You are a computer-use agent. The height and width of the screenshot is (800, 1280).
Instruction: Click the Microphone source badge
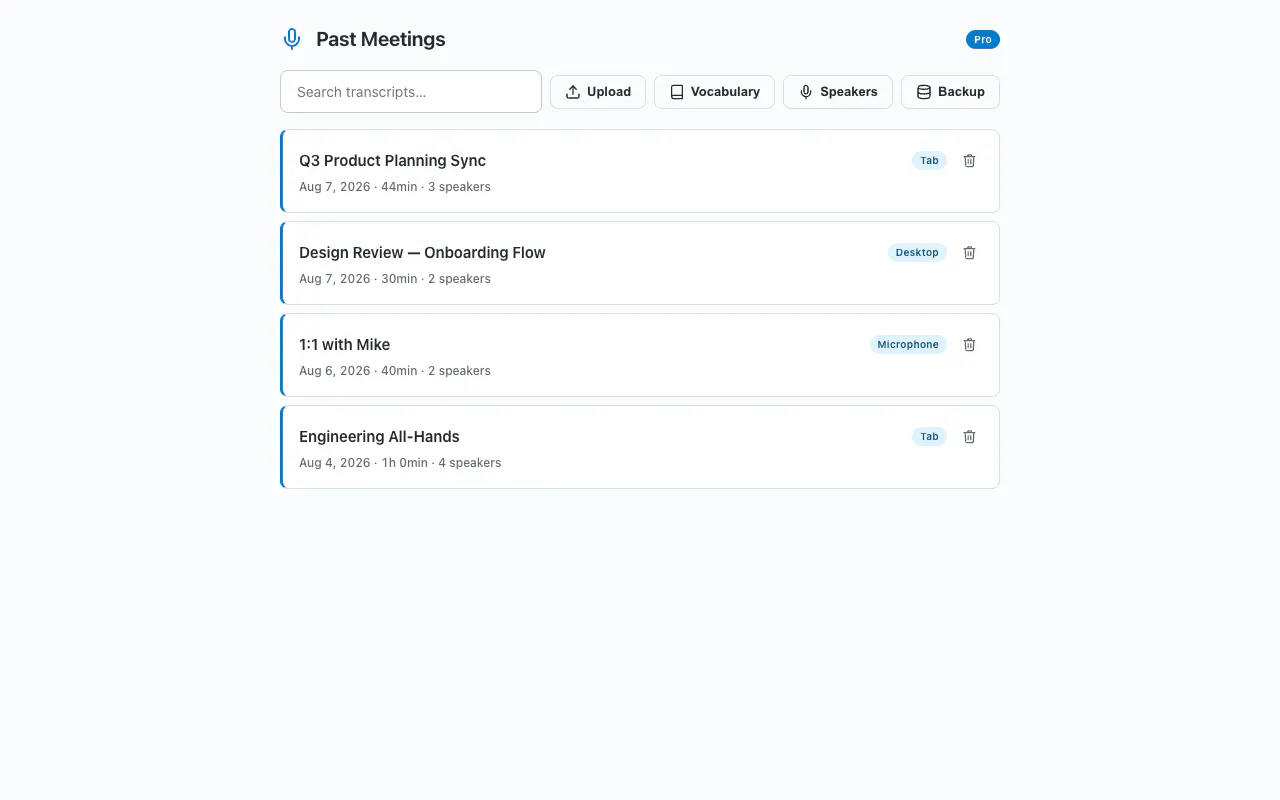[908, 345]
